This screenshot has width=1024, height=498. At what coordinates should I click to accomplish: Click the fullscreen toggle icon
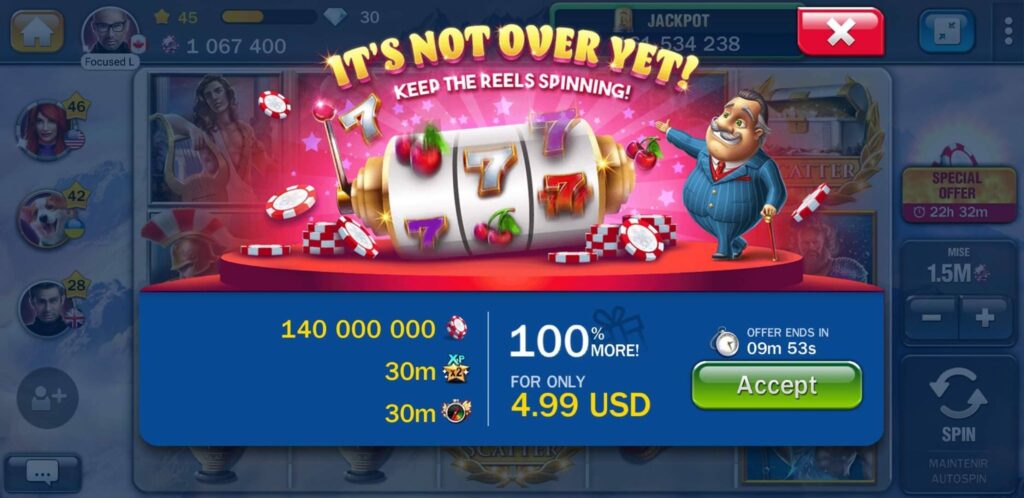click(946, 31)
